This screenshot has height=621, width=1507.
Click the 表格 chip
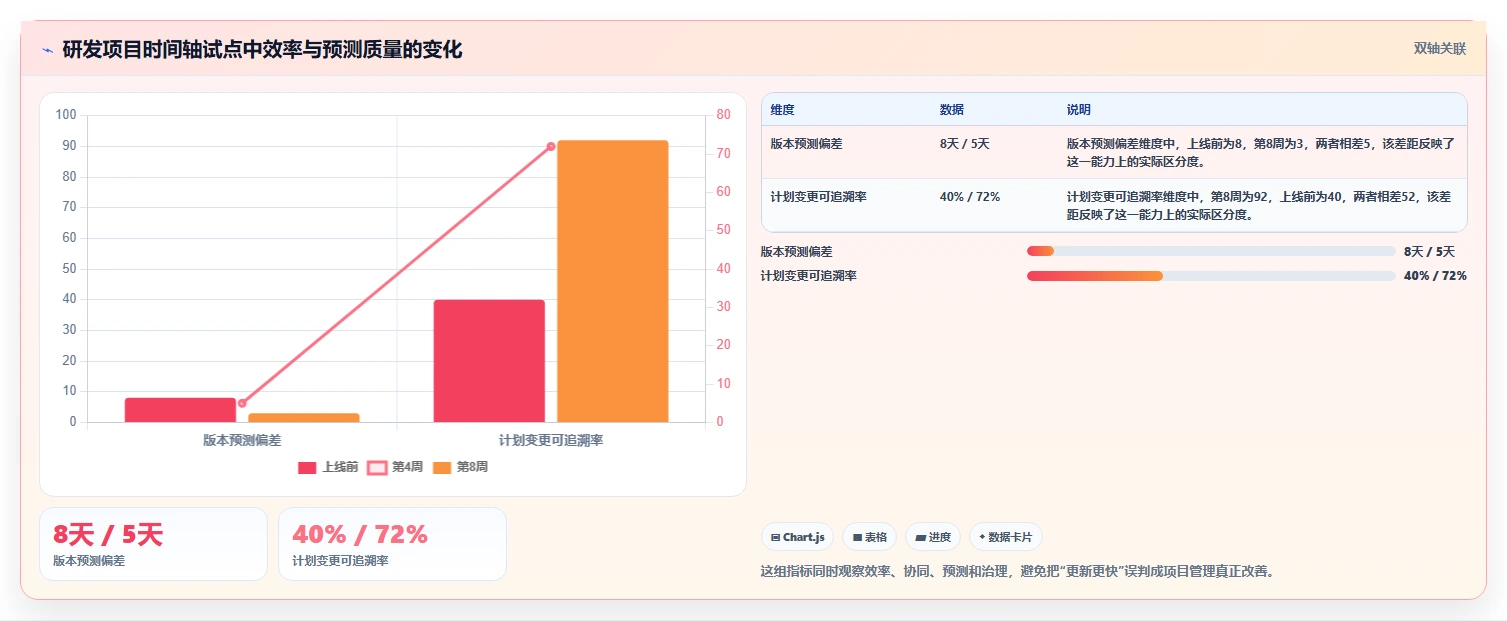click(x=869, y=537)
